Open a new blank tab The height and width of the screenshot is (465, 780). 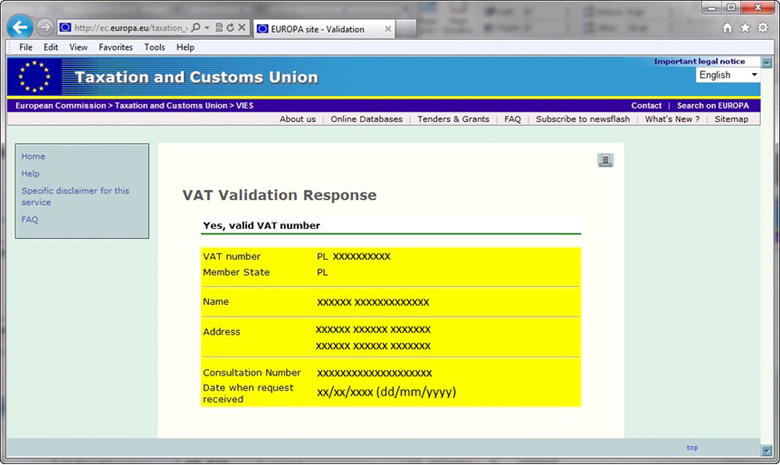(406, 29)
